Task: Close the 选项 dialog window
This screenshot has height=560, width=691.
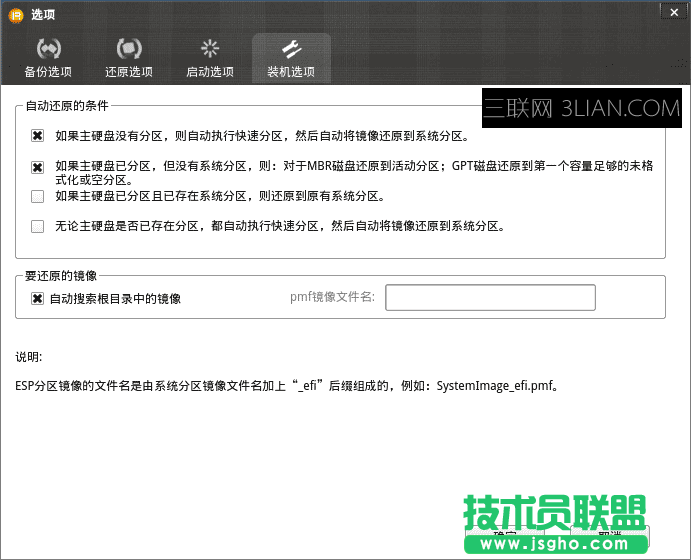Action: (672, 11)
